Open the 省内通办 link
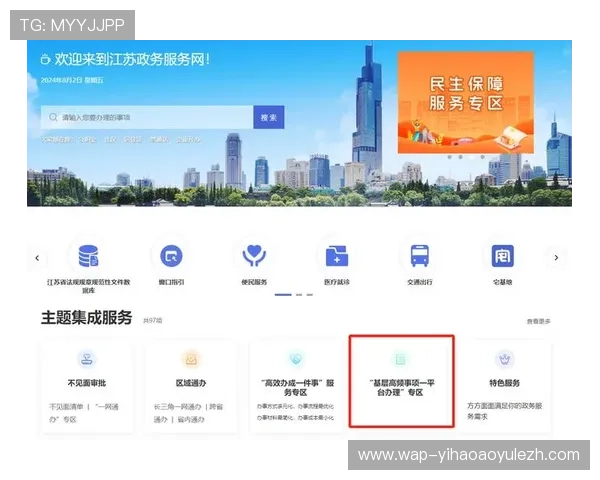 click(191, 420)
